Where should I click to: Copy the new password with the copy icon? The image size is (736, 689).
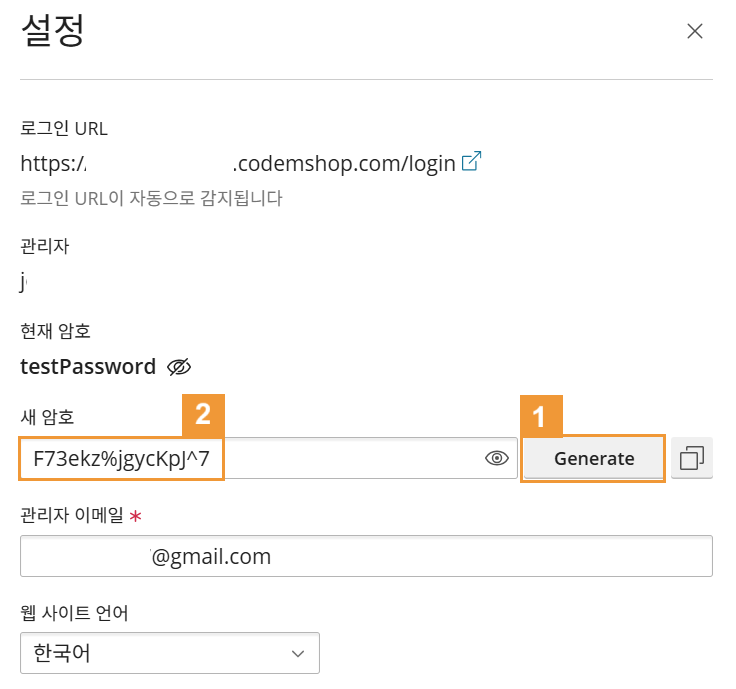(x=691, y=458)
